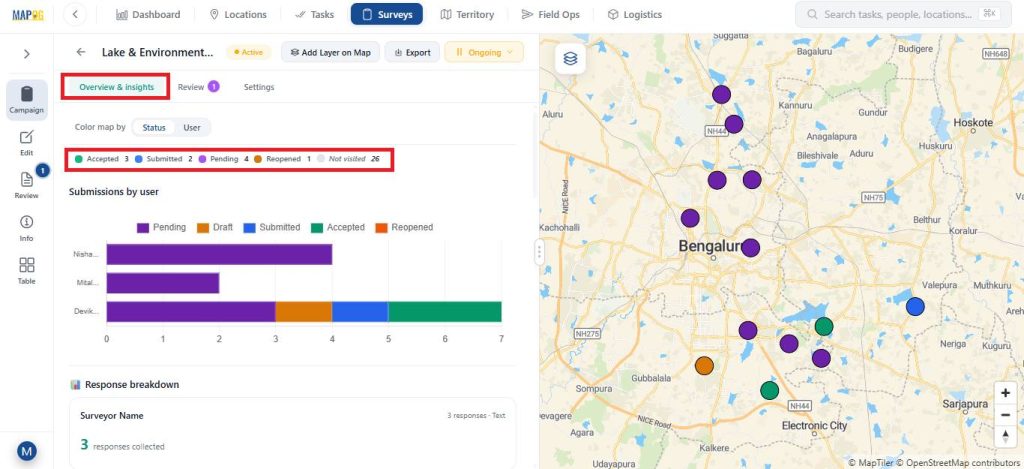Toggle the Reopened series in the chart legend

tap(404, 227)
